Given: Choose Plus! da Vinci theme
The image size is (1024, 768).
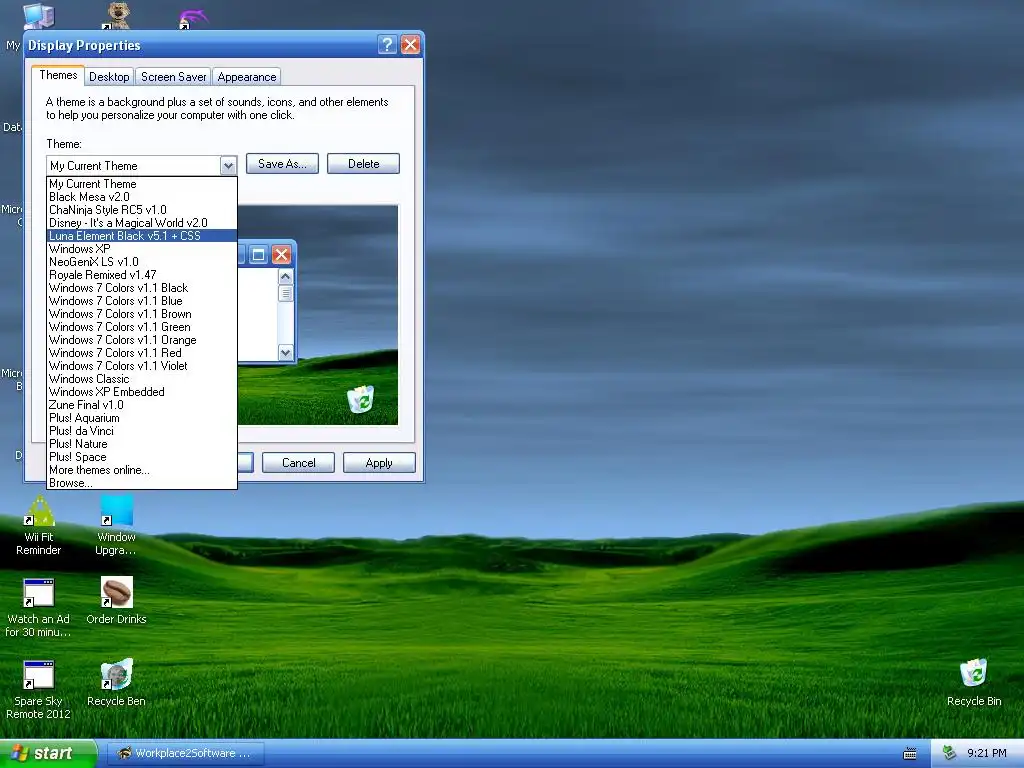Looking at the screenshot, I should [x=142, y=431].
